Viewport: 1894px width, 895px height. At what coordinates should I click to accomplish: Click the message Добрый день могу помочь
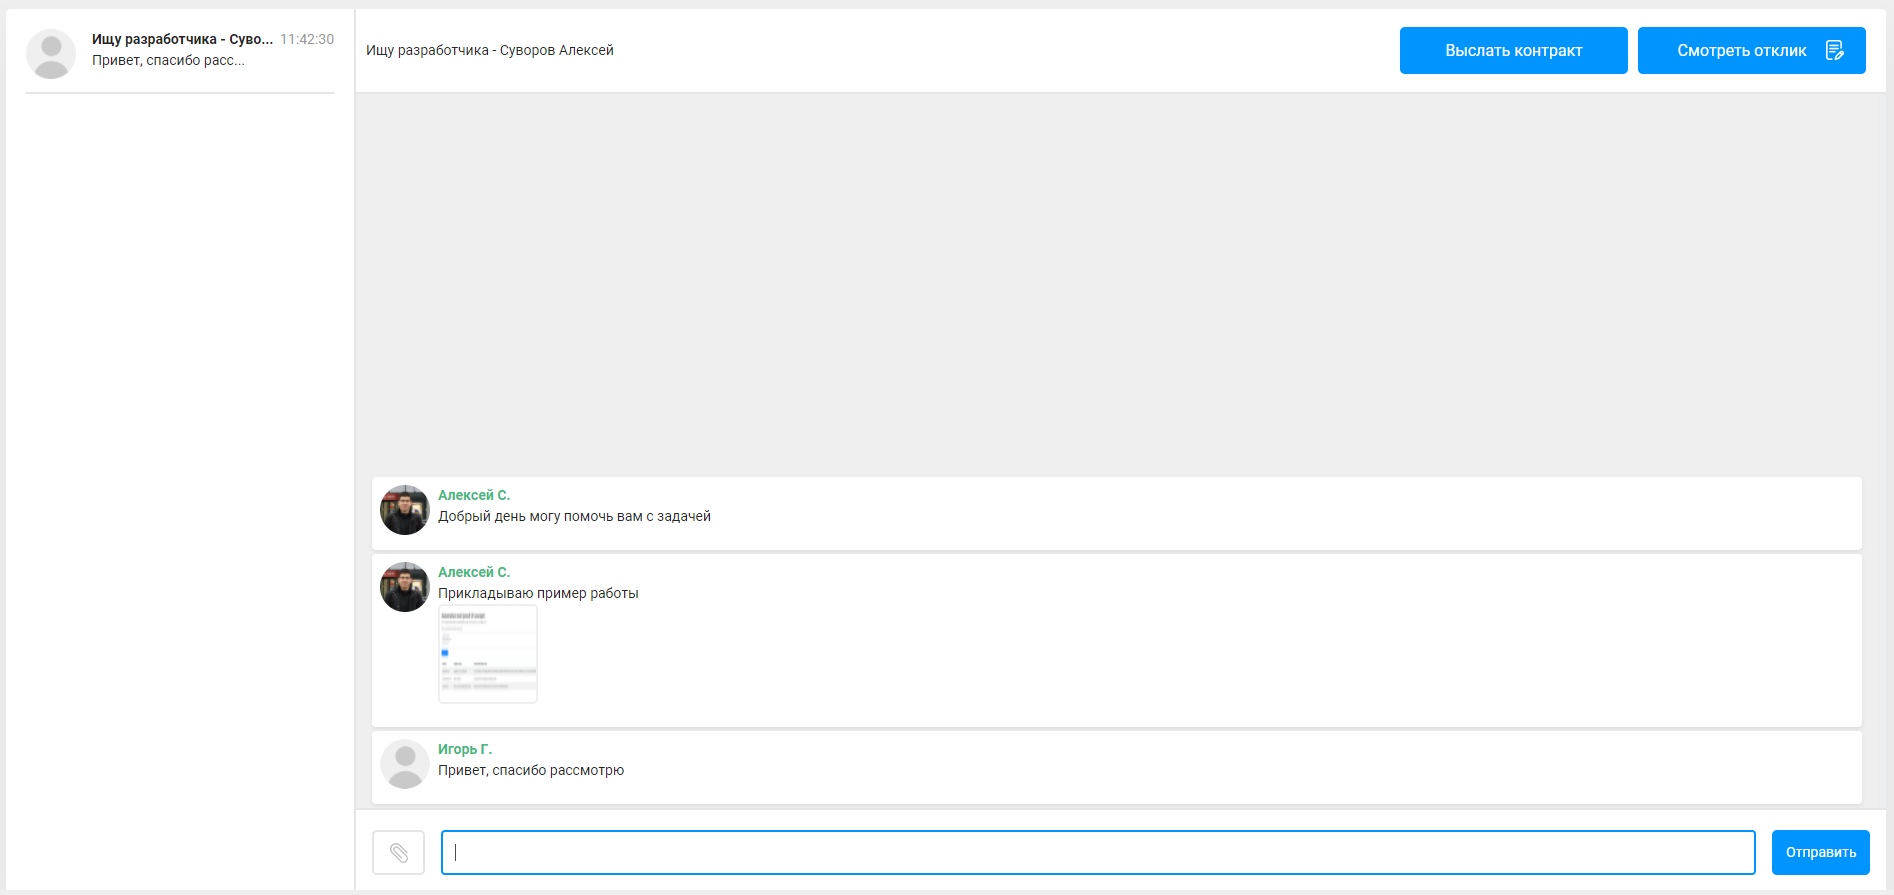[574, 516]
